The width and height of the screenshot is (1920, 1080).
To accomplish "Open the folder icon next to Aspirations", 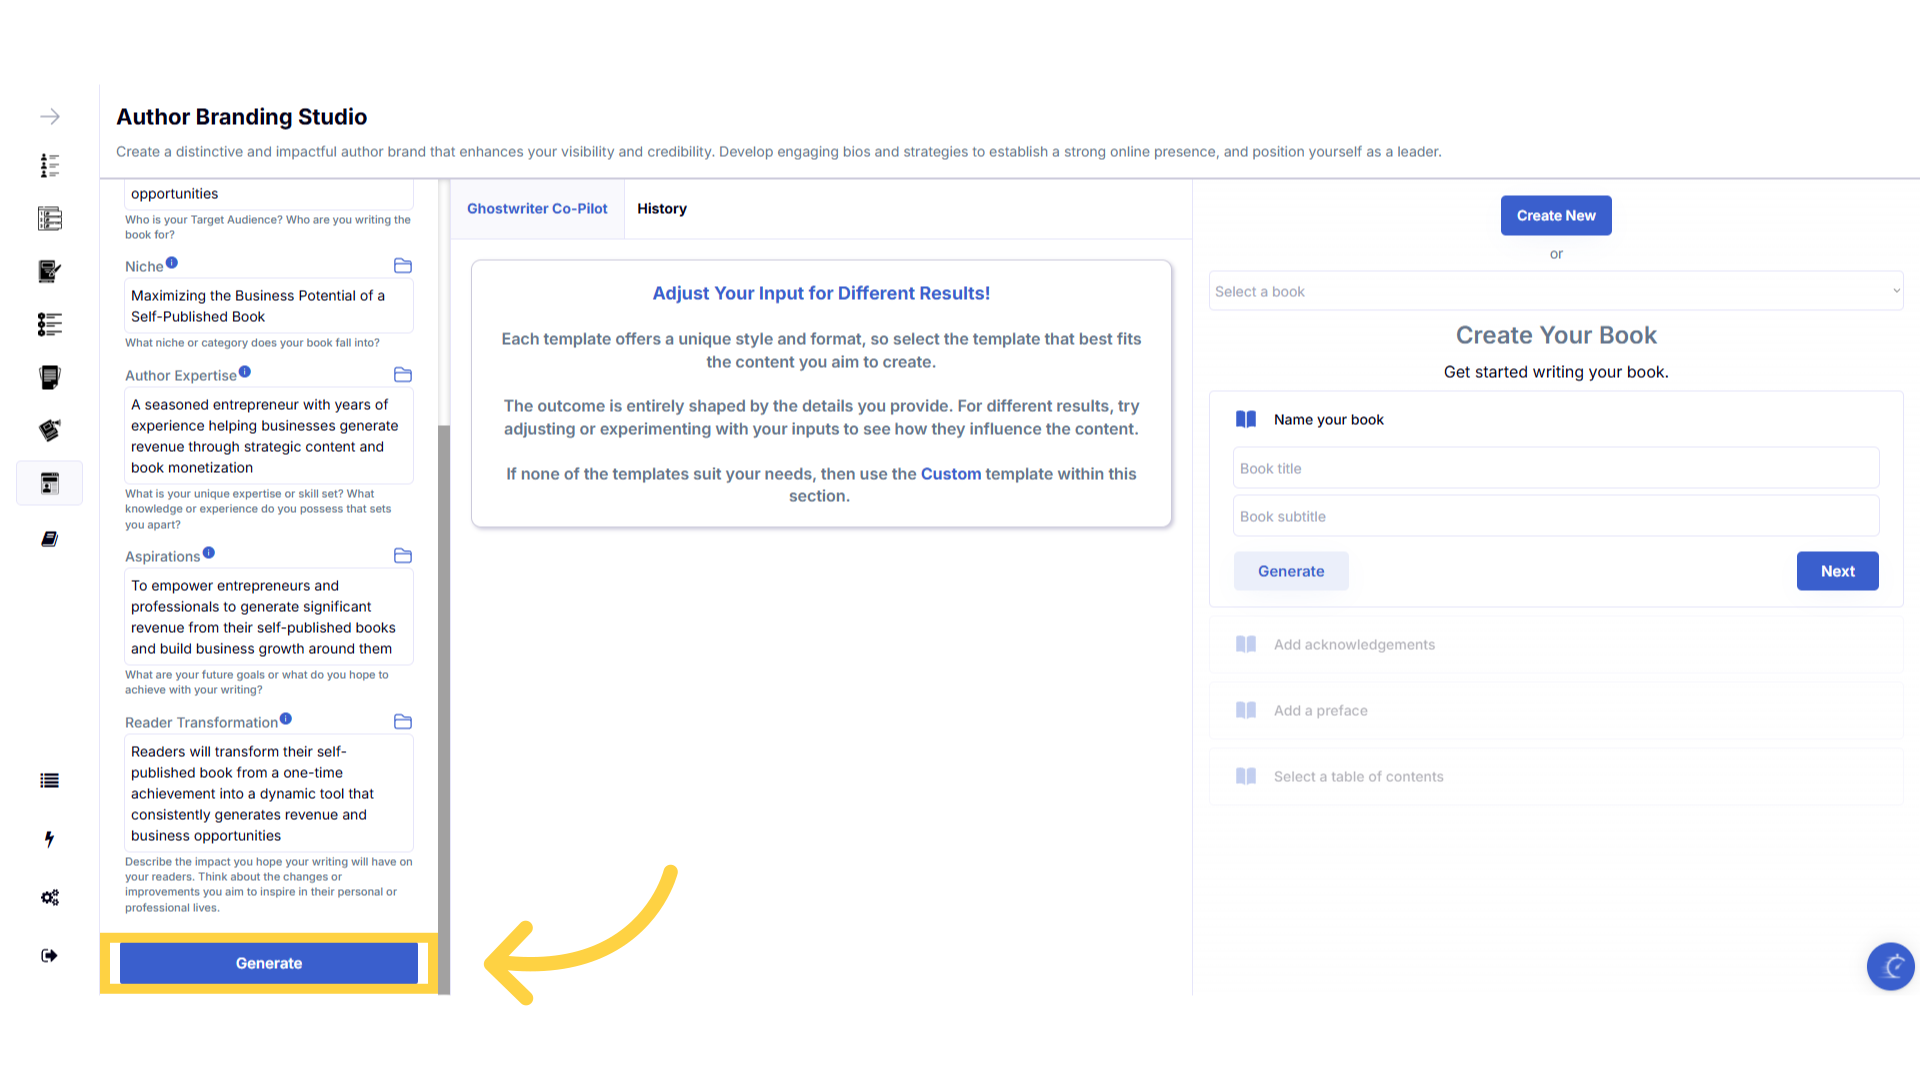I will (403, 556).
